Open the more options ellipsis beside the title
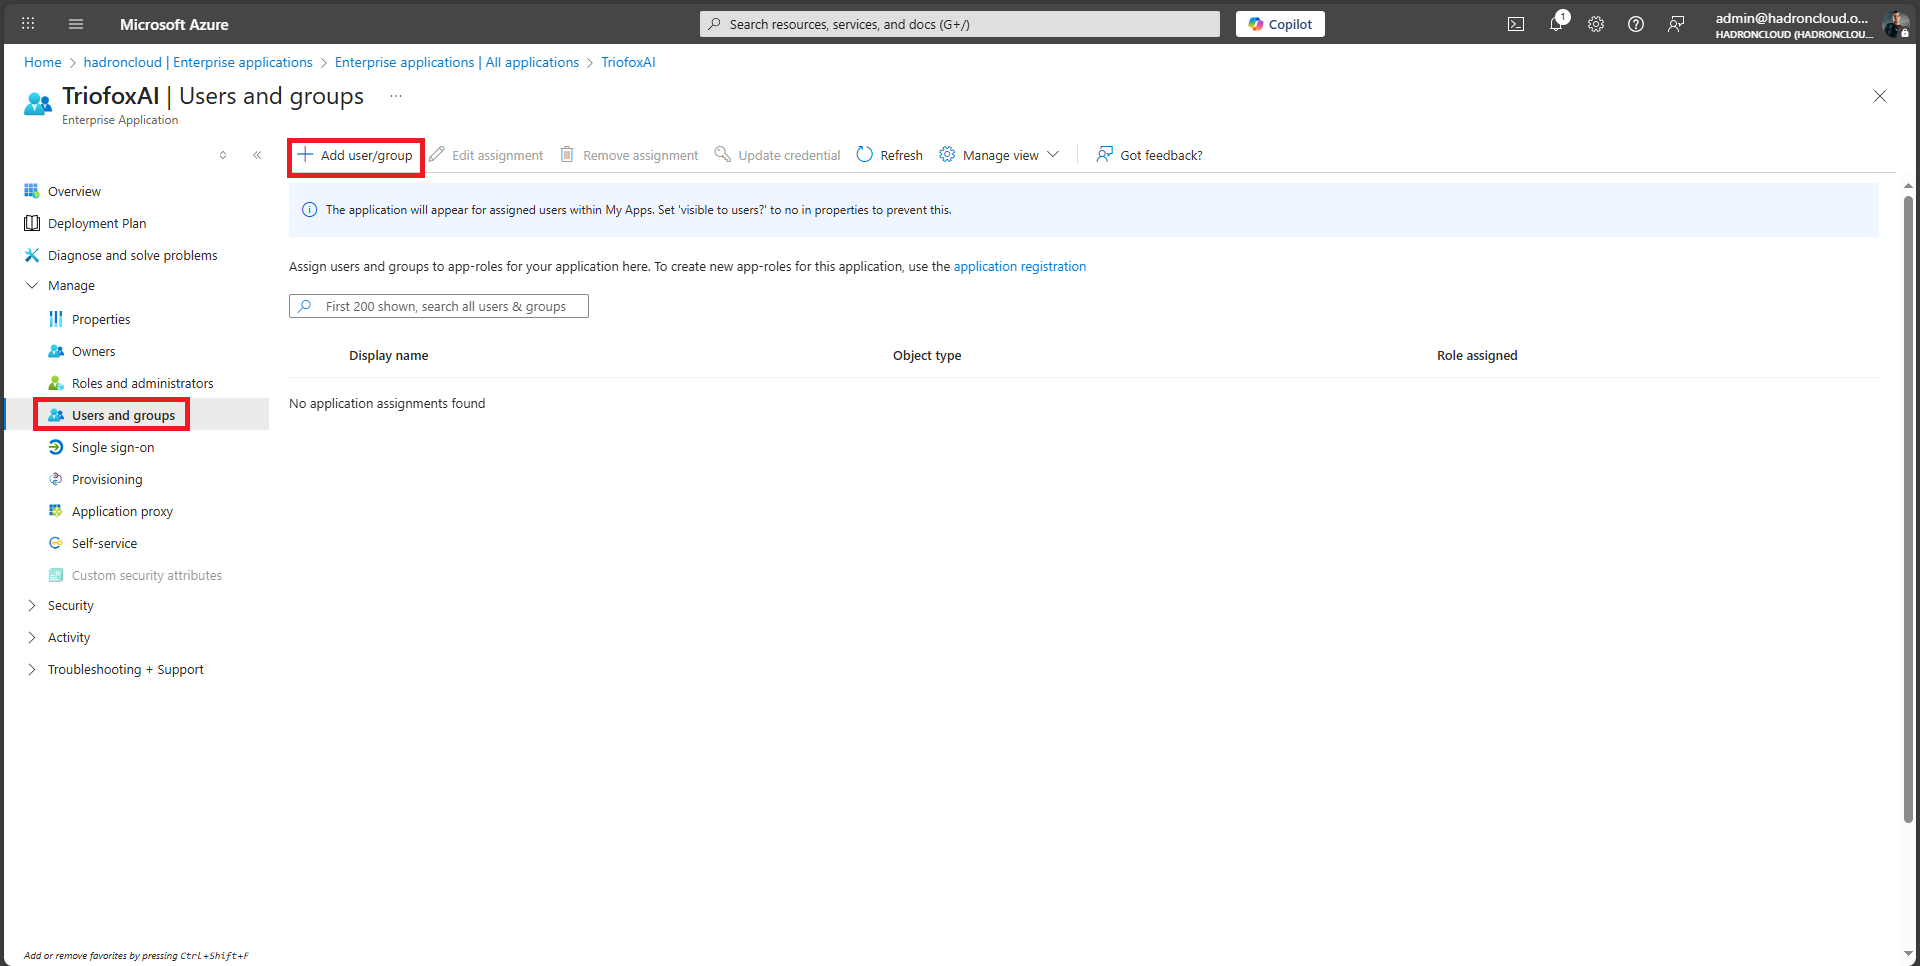 click(396, 96)
